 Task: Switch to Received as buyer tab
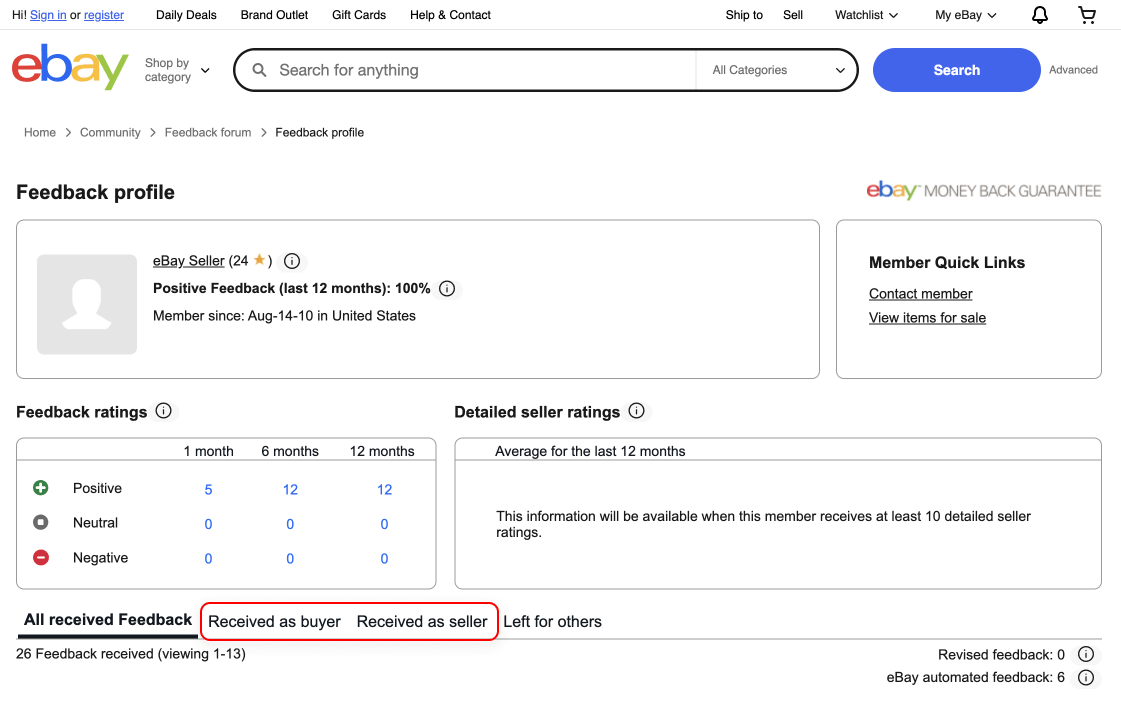275,622
